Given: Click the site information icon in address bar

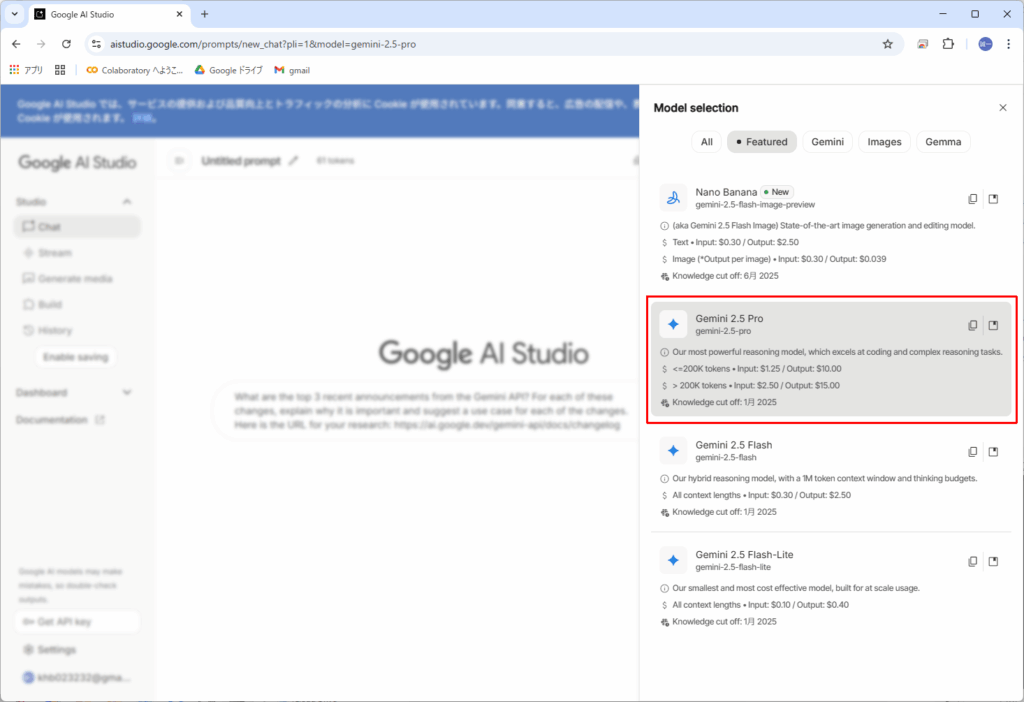Looking at the screenshot, I should click(x=97, y=44).
